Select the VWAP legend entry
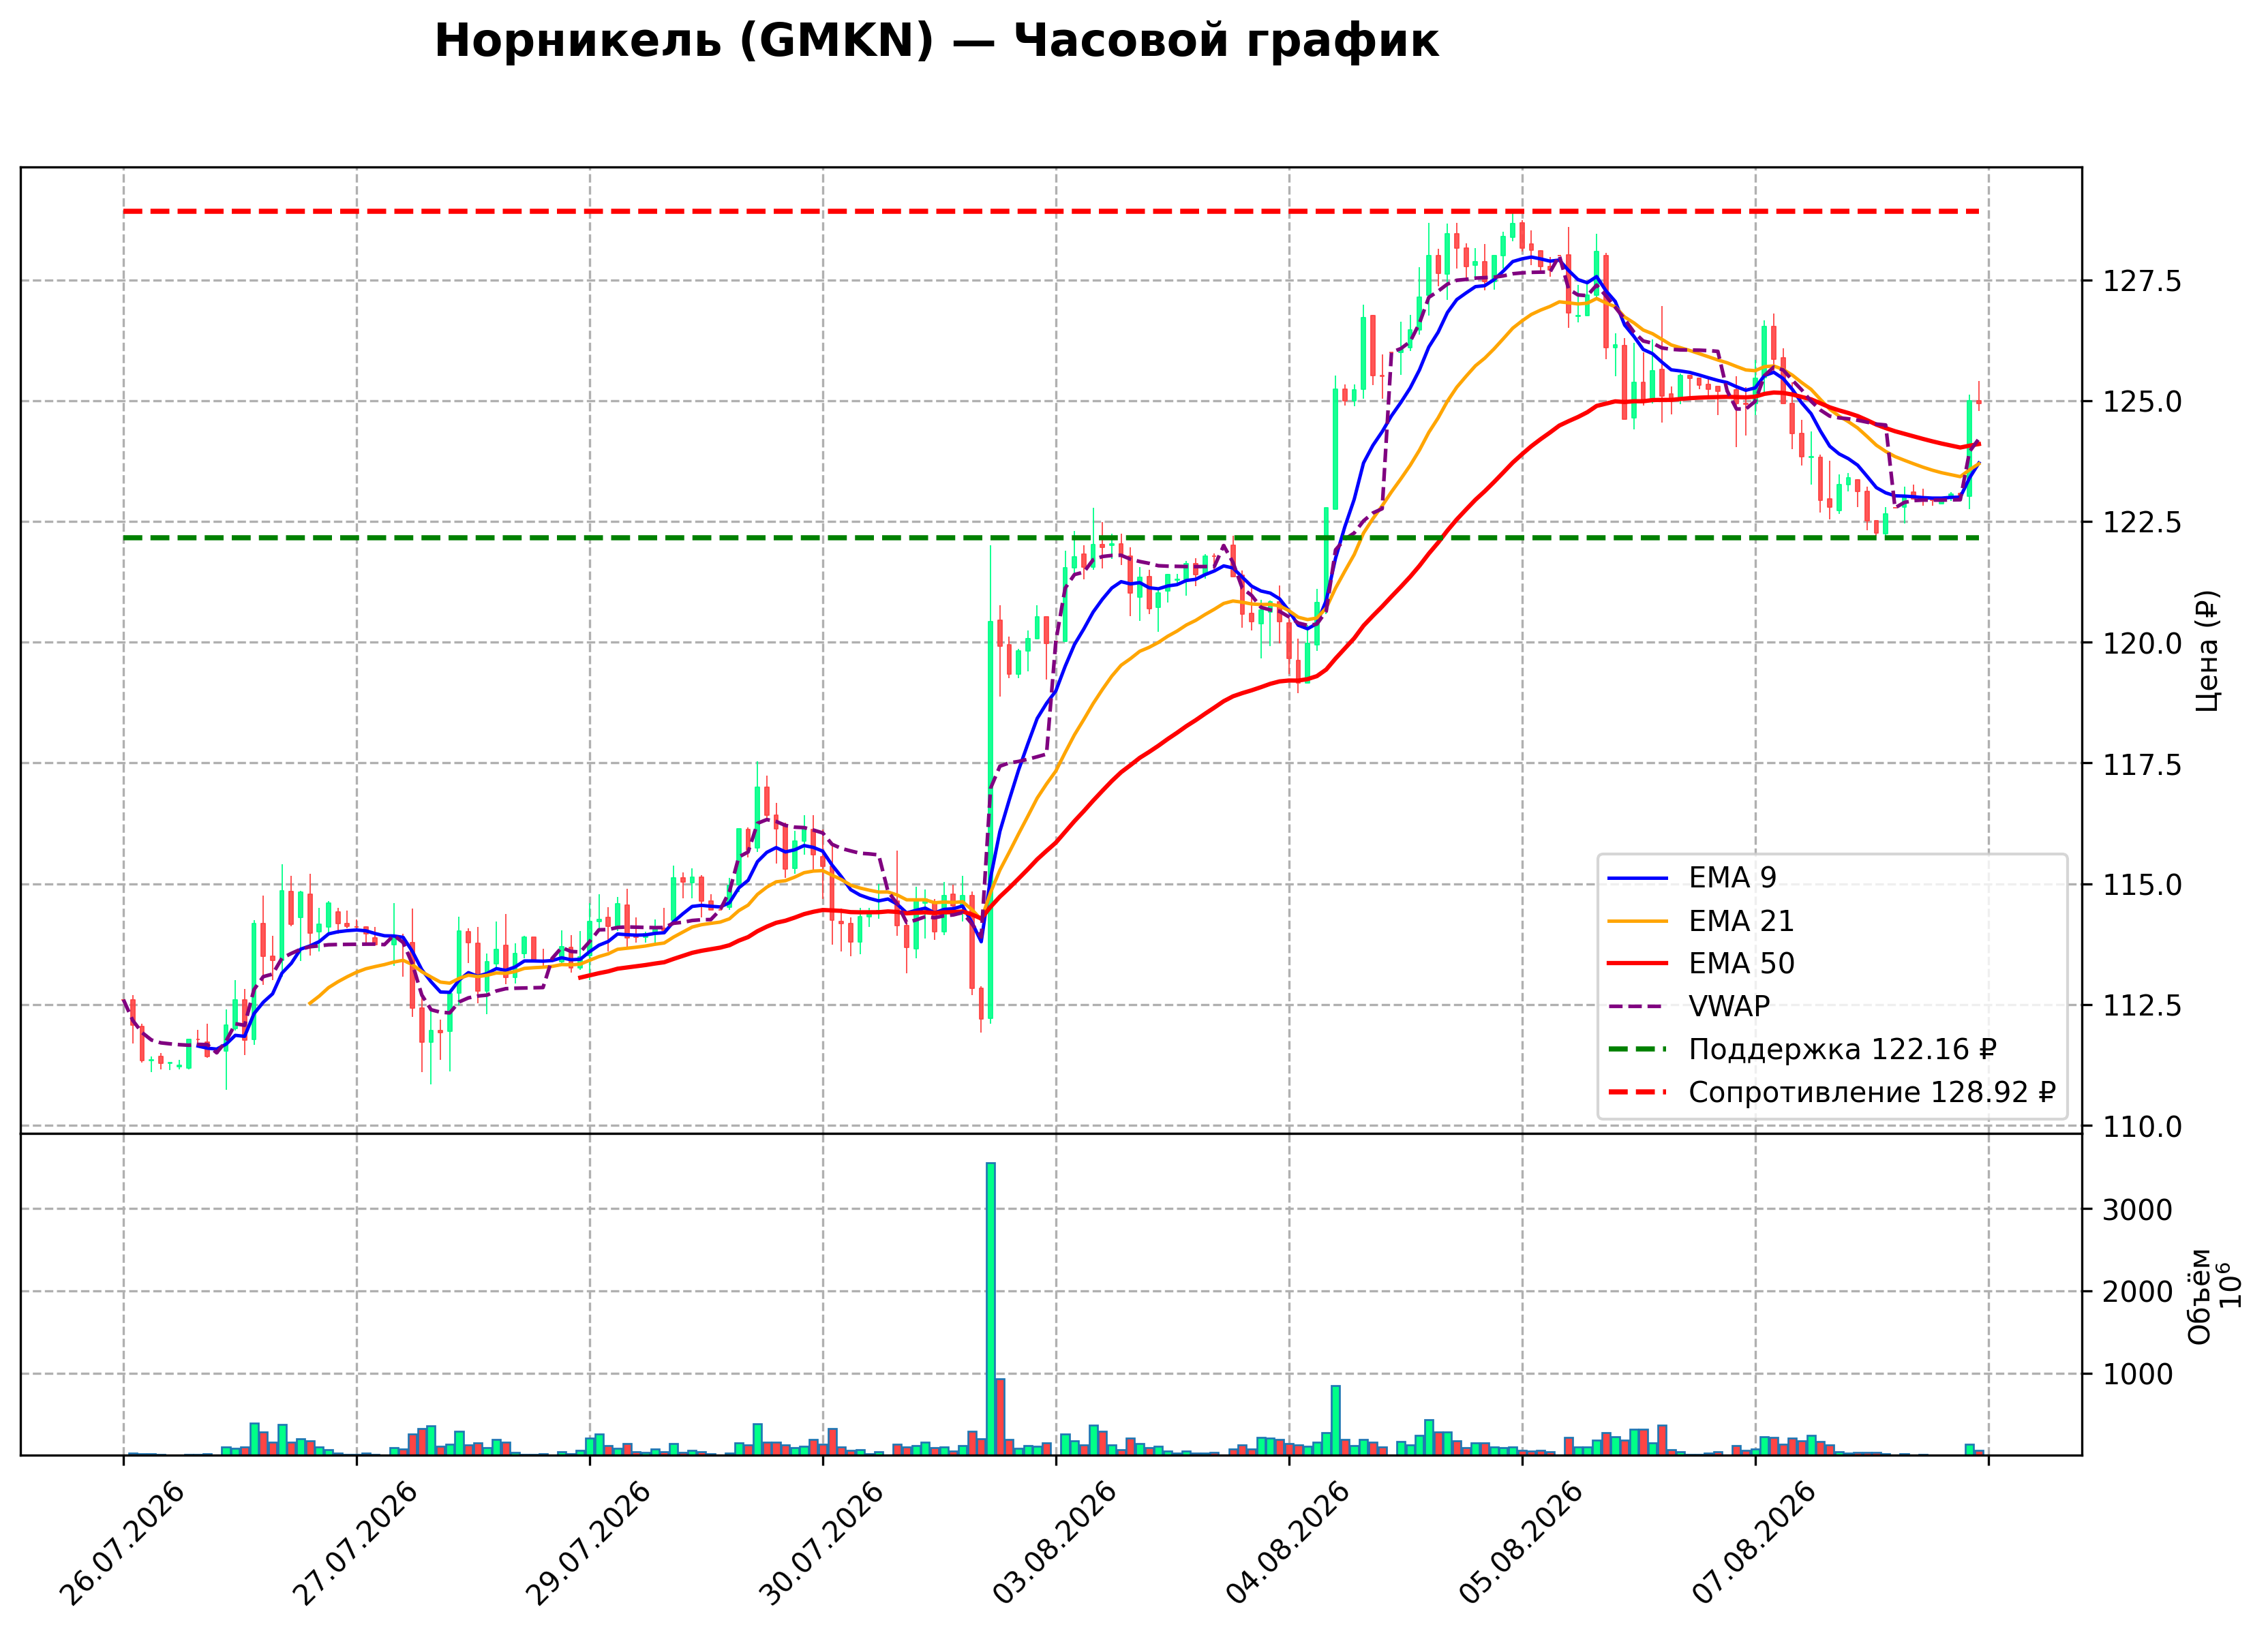 click(1689, 1006)
